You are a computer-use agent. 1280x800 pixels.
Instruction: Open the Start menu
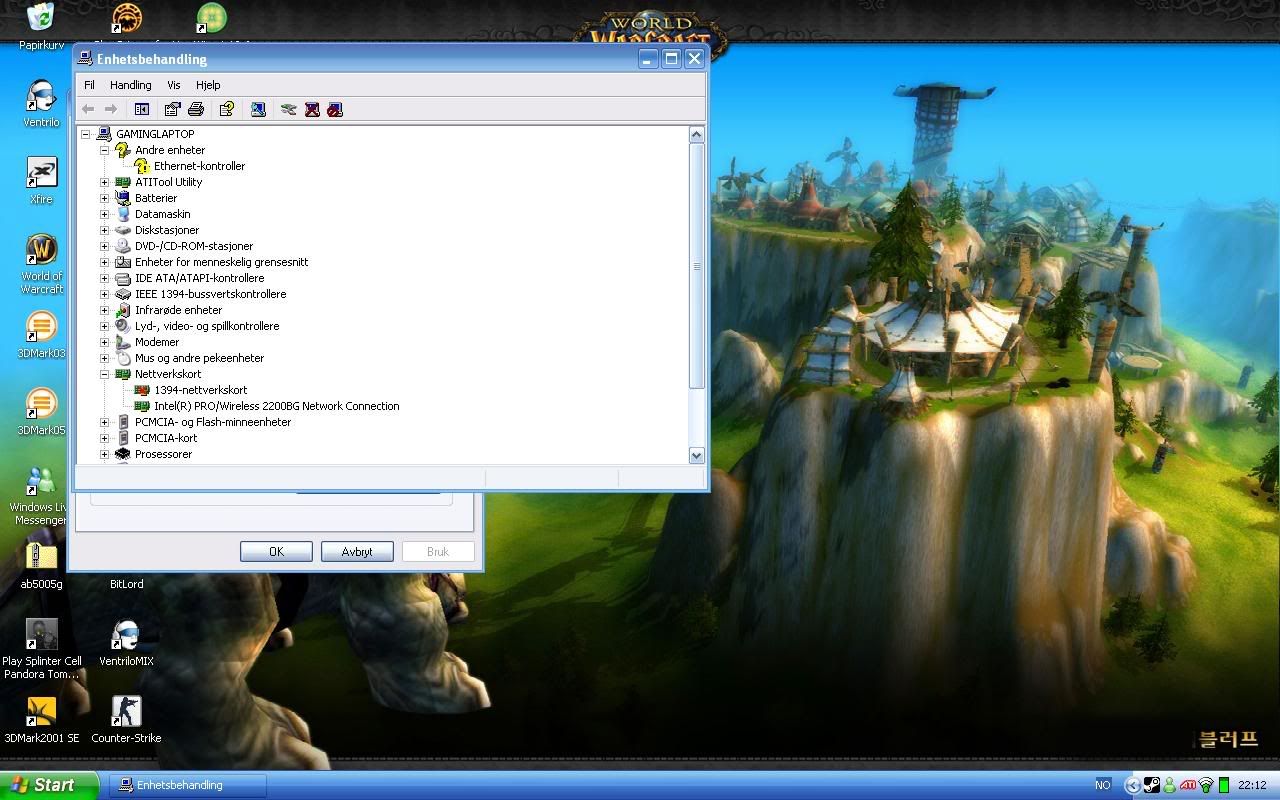click(x=49, y=785)
